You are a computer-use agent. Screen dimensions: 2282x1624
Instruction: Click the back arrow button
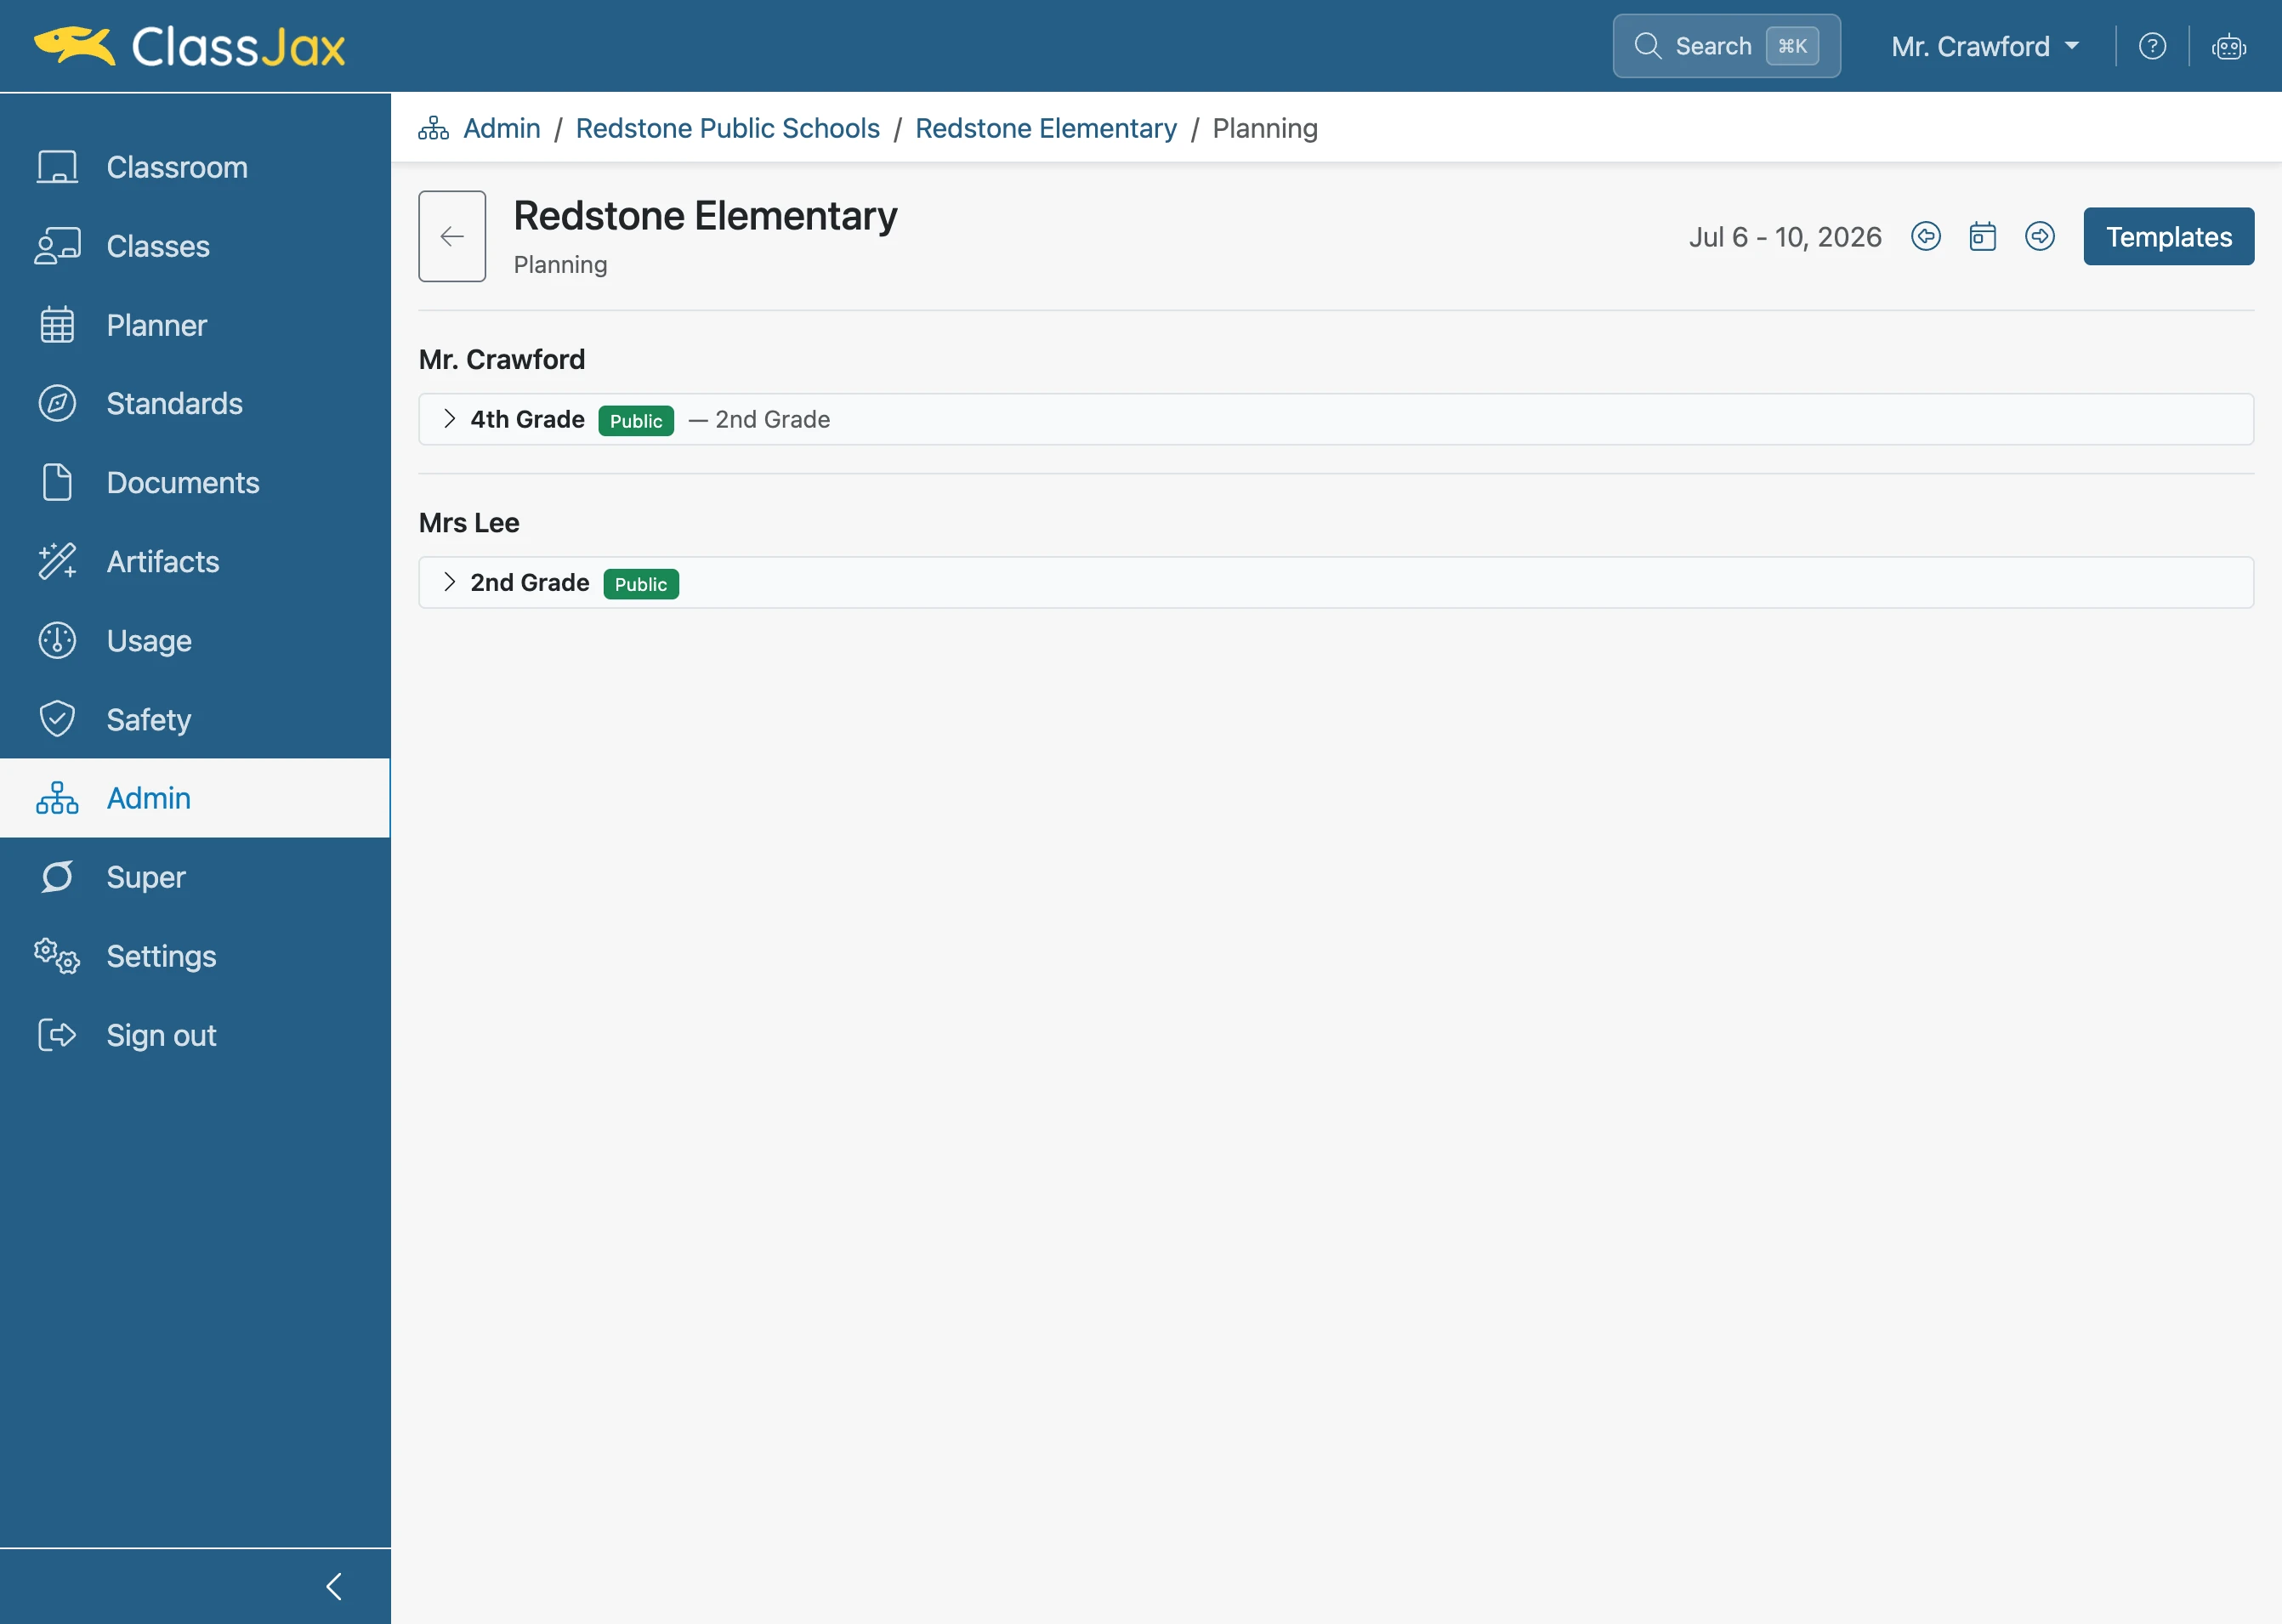[452, 237]
